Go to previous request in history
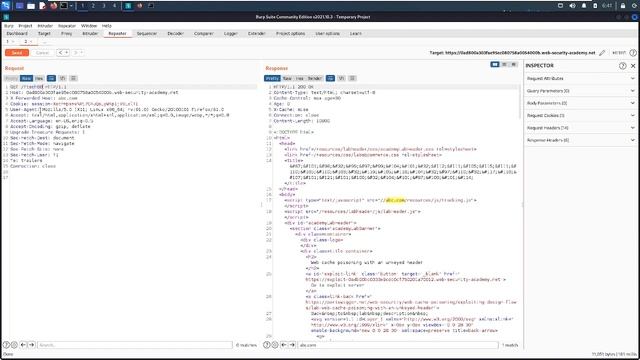The image size is (640, 360). click(60, 53)
